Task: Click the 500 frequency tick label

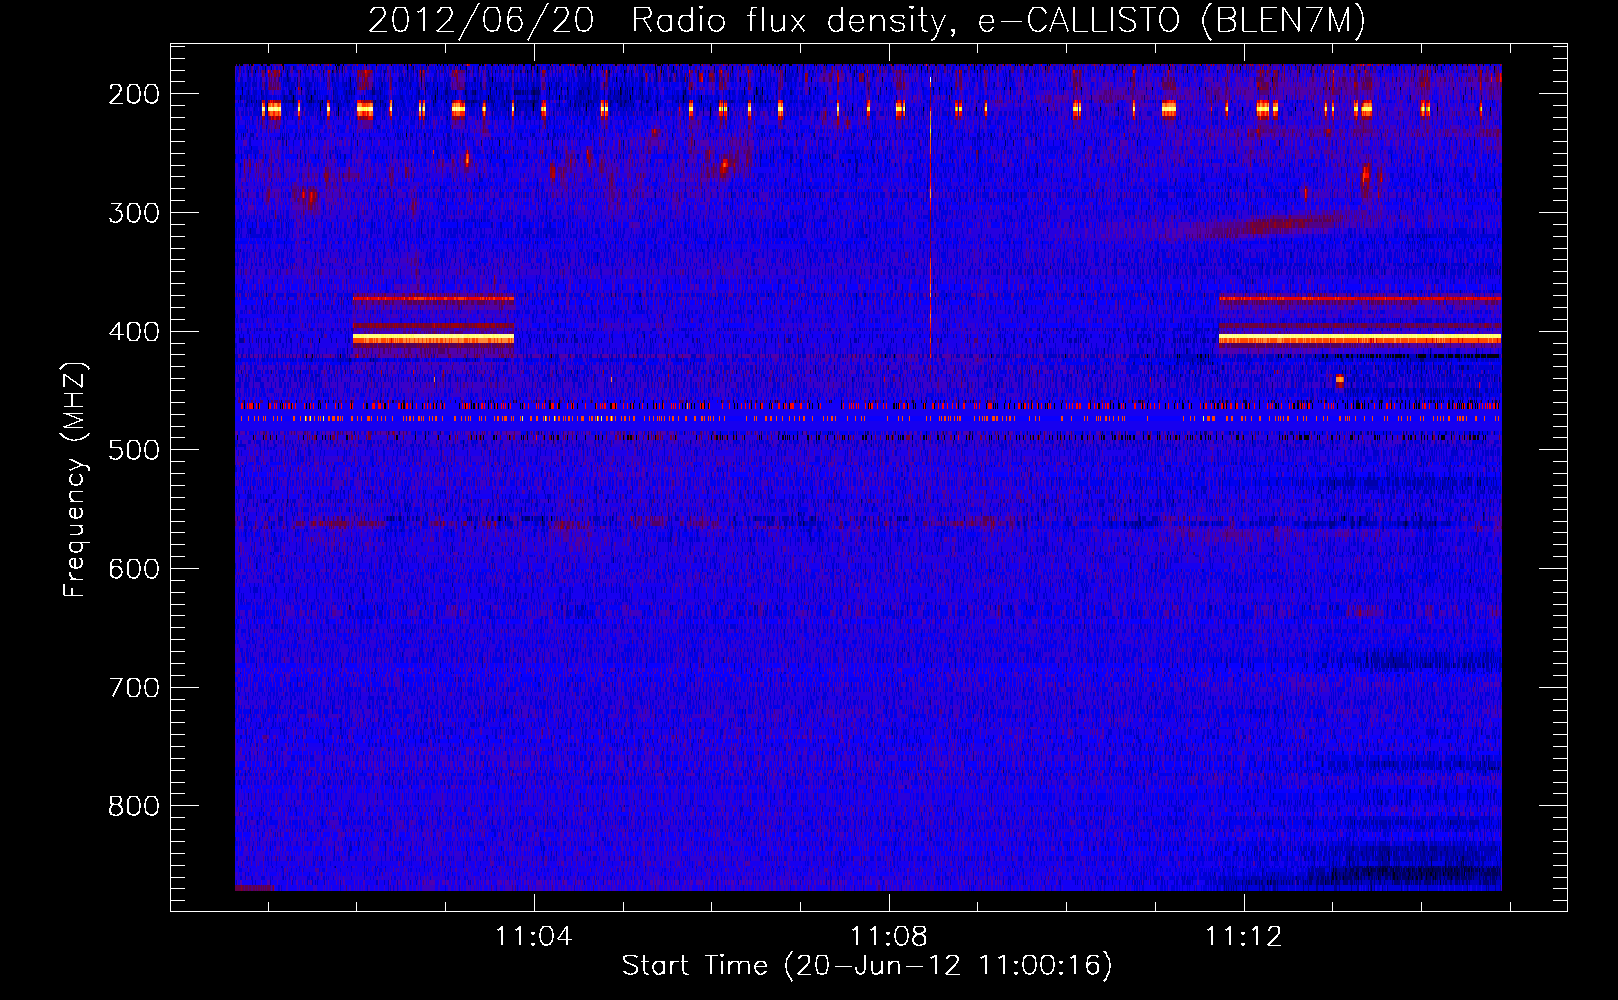Action: point(134,450)
